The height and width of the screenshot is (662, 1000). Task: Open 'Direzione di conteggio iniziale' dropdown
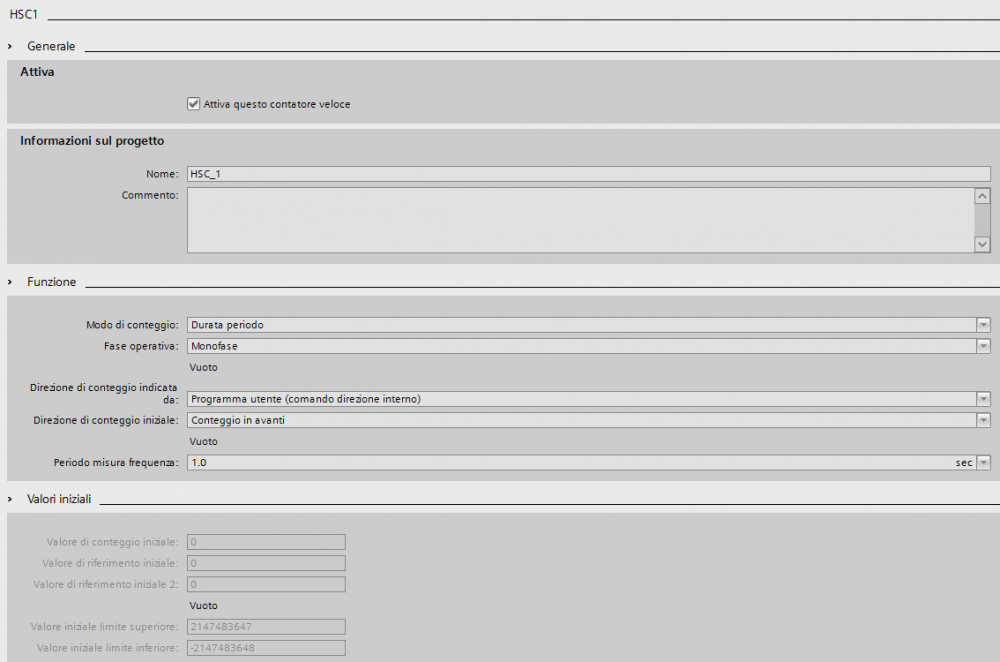tap(983, 420)
